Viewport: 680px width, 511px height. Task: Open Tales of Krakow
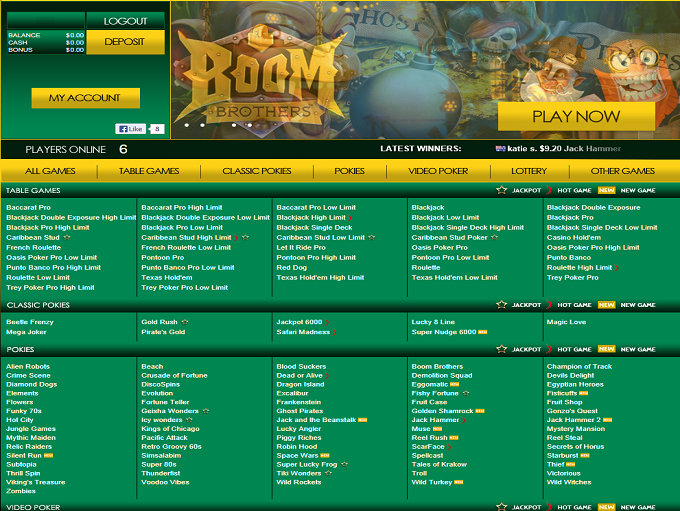click(439, 464)
